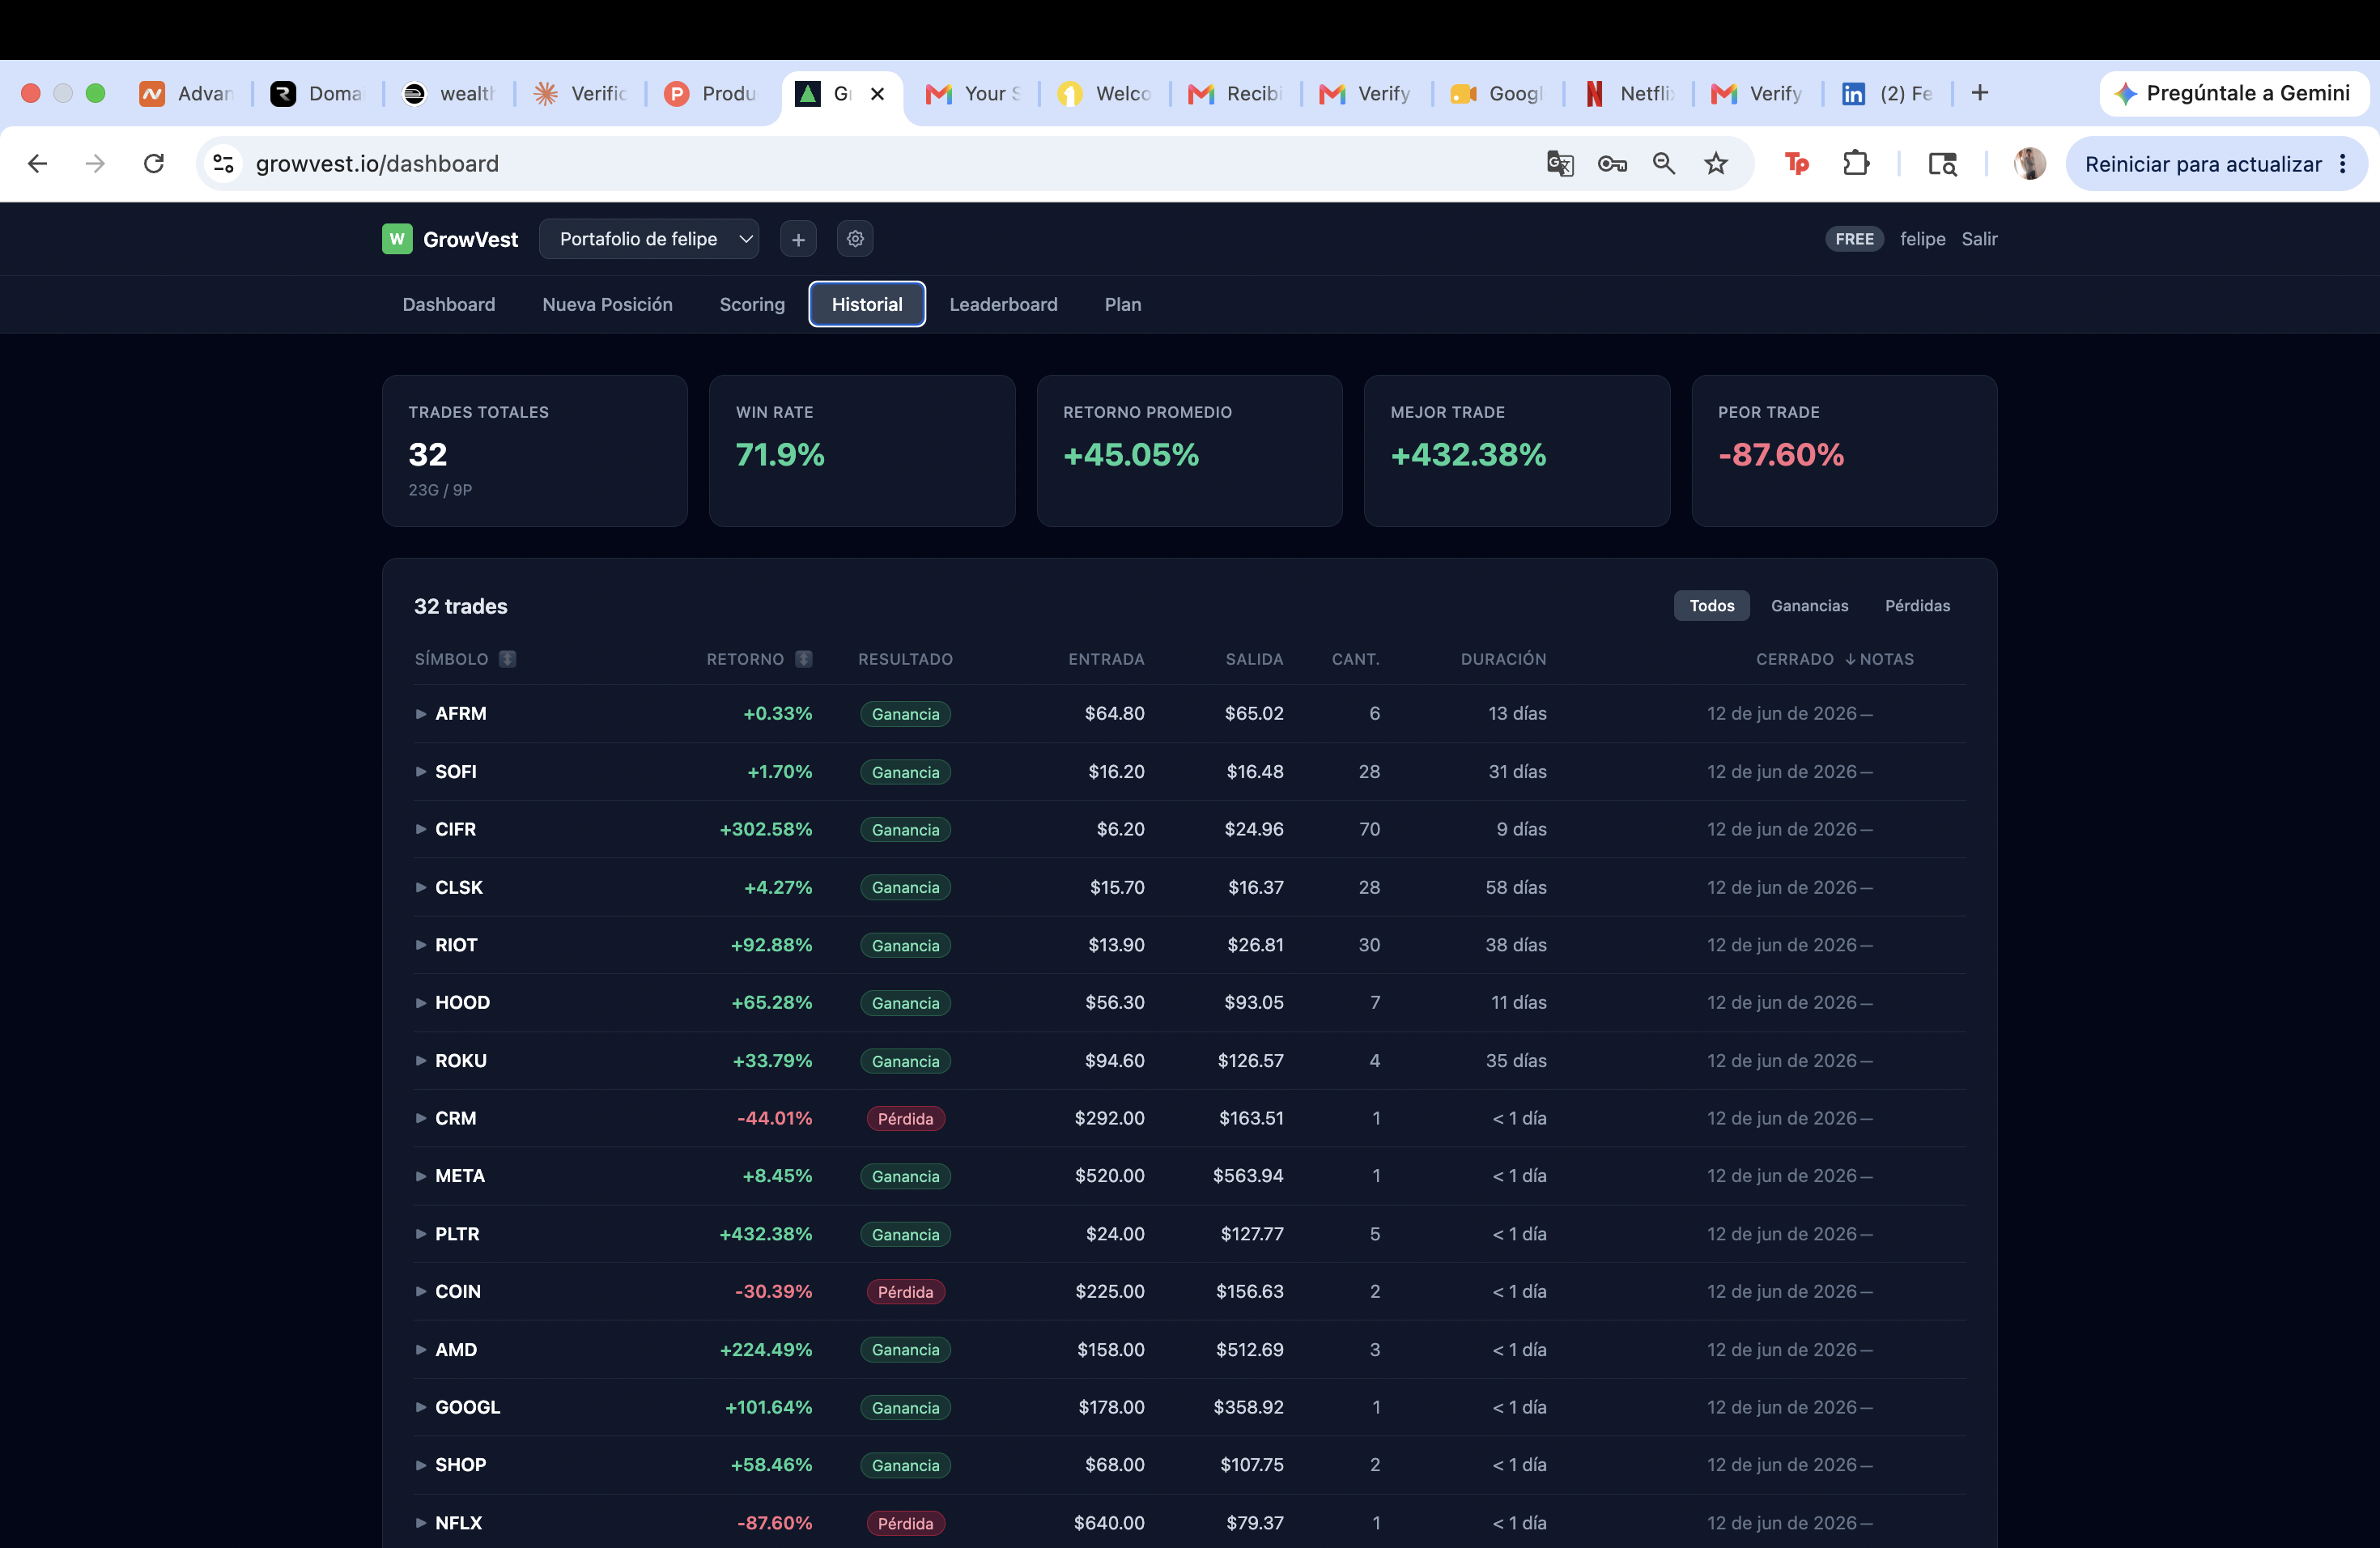Bookmark this page with the star
The height and width of the screenshot is (1548, 2380).
(1716, 164)
